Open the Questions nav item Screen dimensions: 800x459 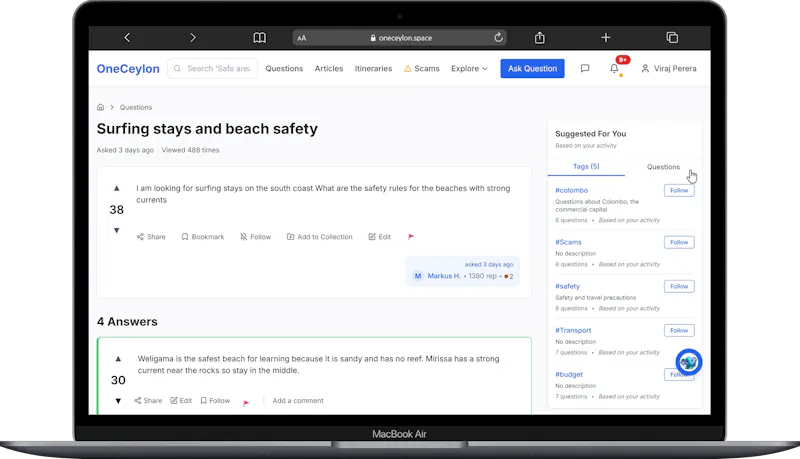tap(284, 68)
